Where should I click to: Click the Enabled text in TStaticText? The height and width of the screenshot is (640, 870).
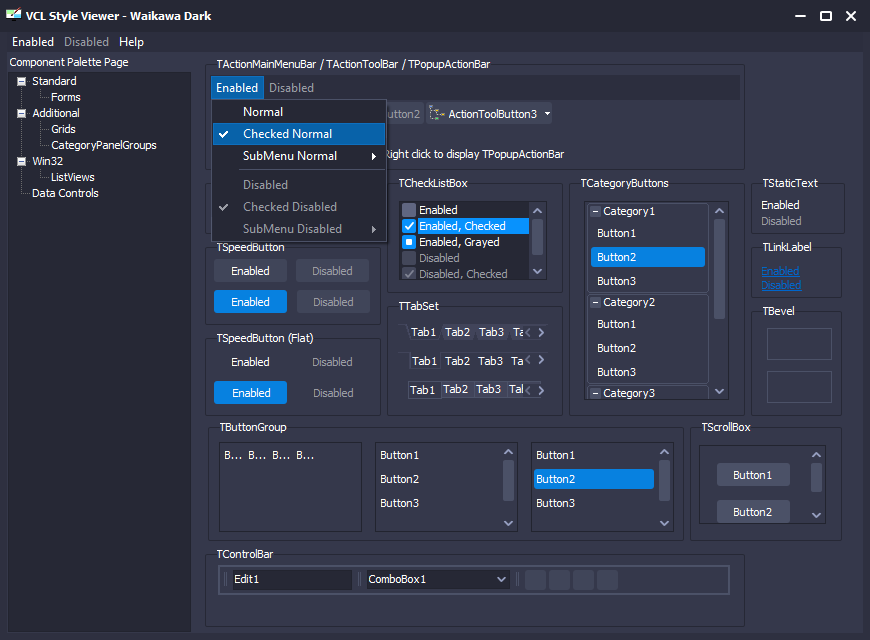[780, 205]
